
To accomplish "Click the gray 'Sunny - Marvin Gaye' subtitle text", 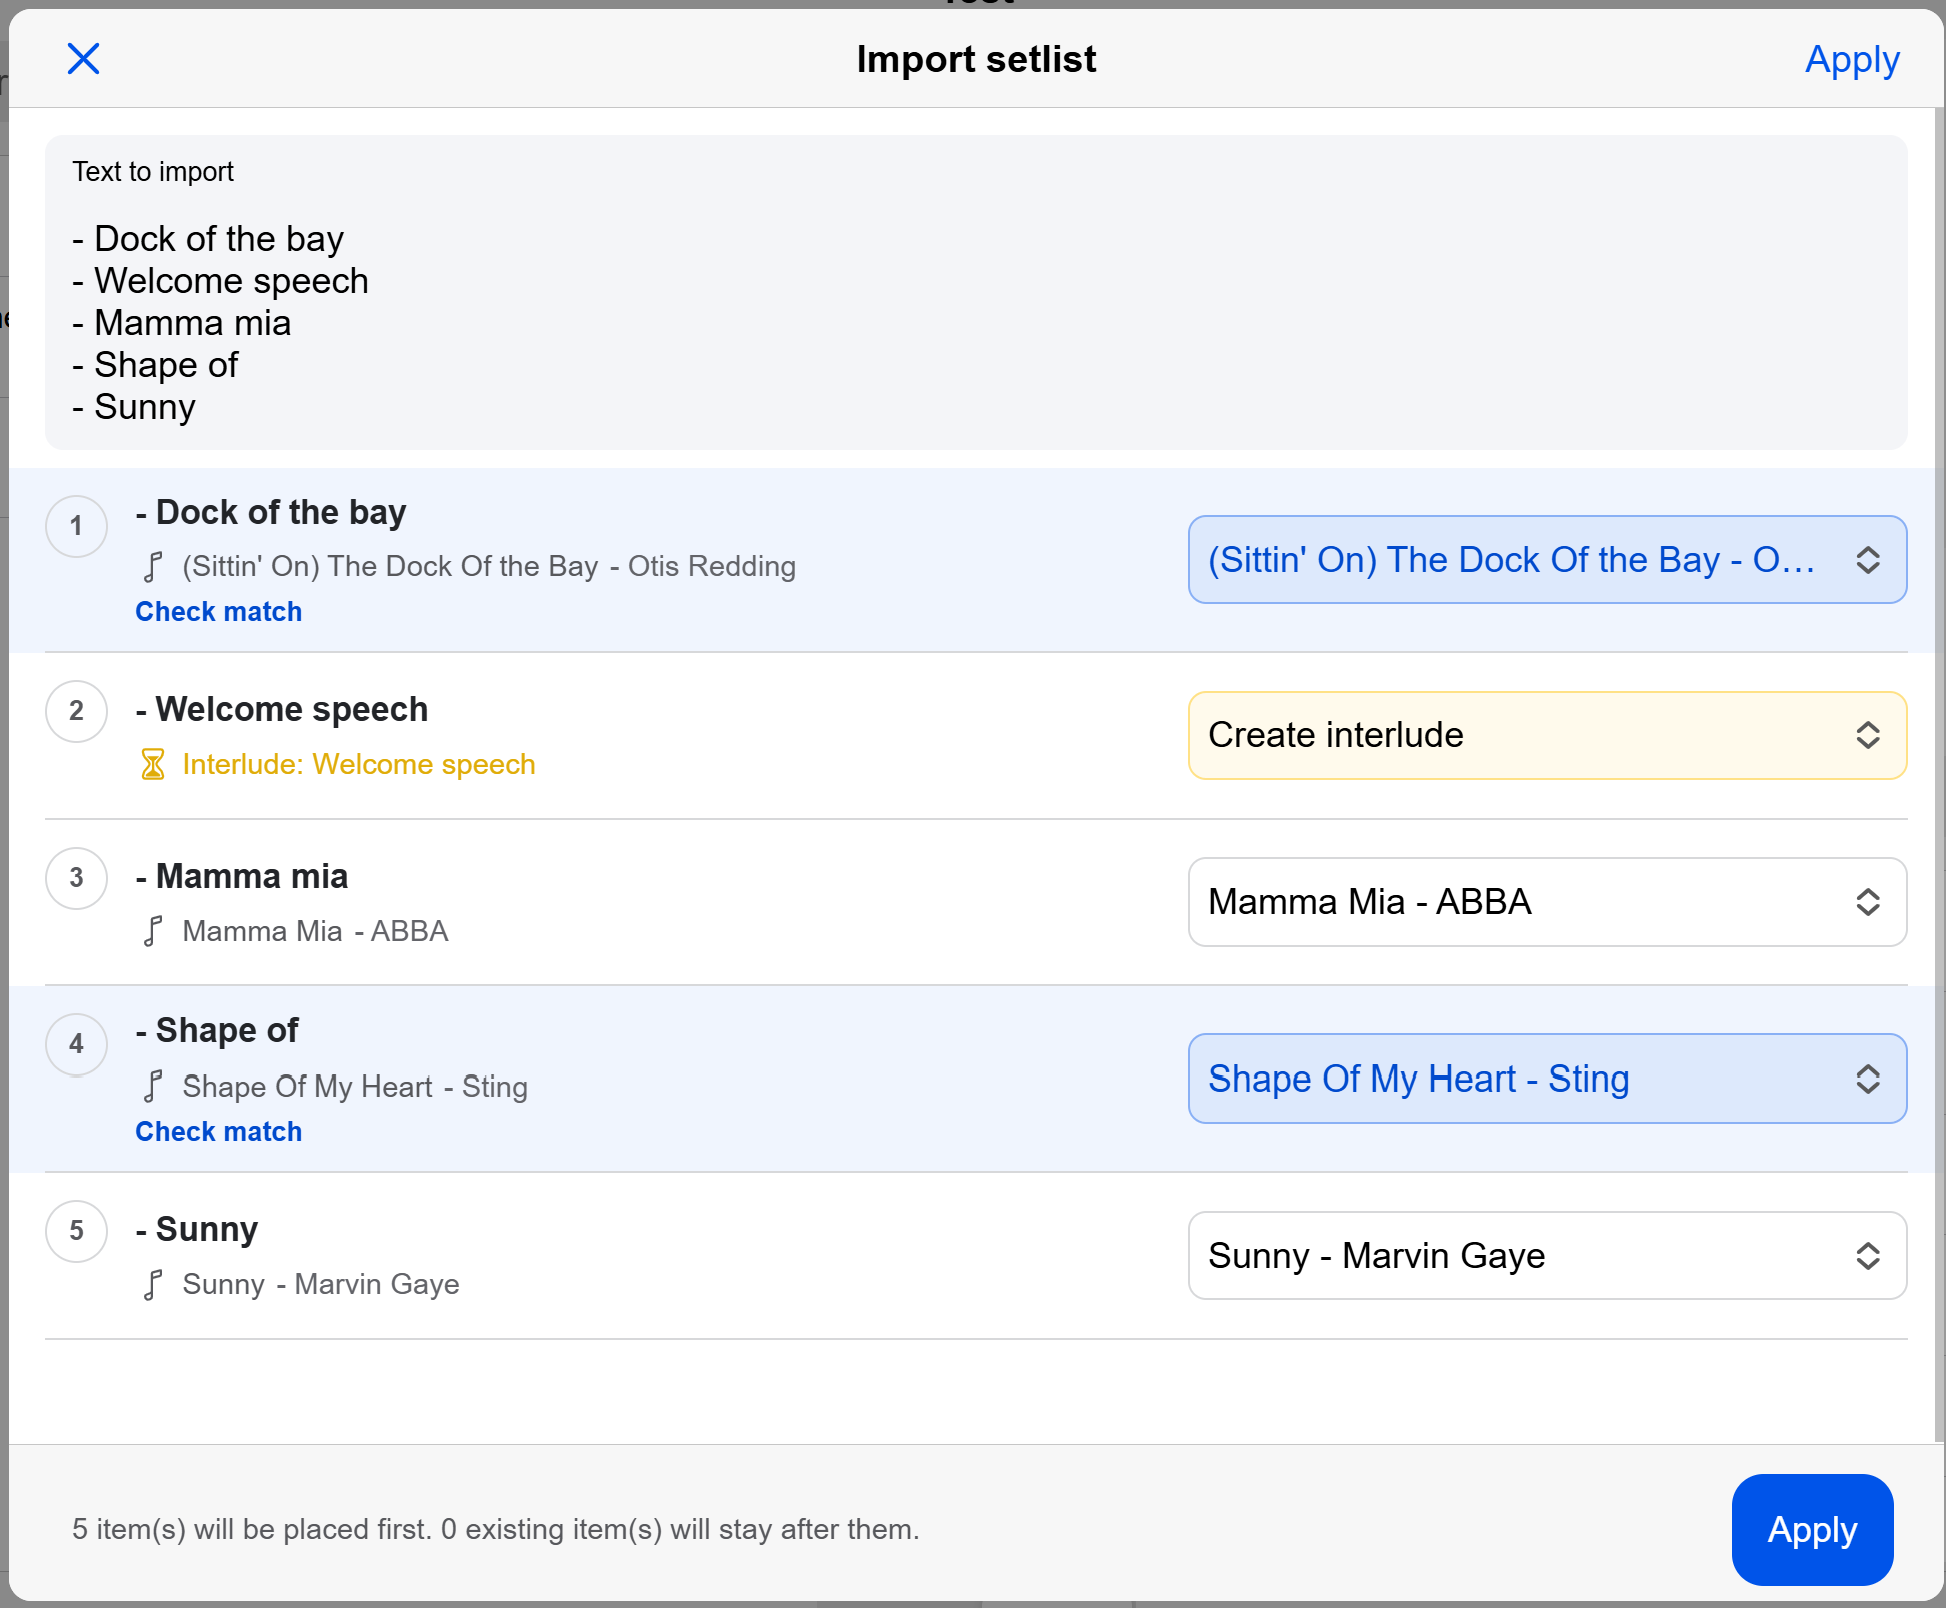I will pos(321,1284).
